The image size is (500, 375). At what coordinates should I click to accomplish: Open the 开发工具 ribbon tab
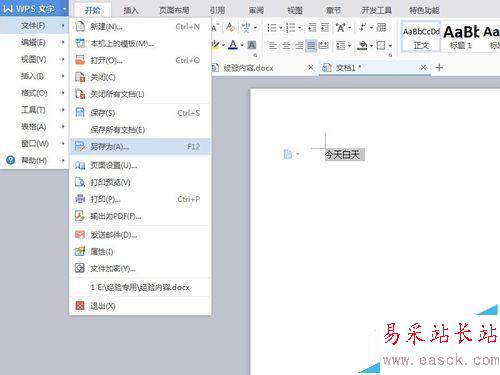coord(377,10)
